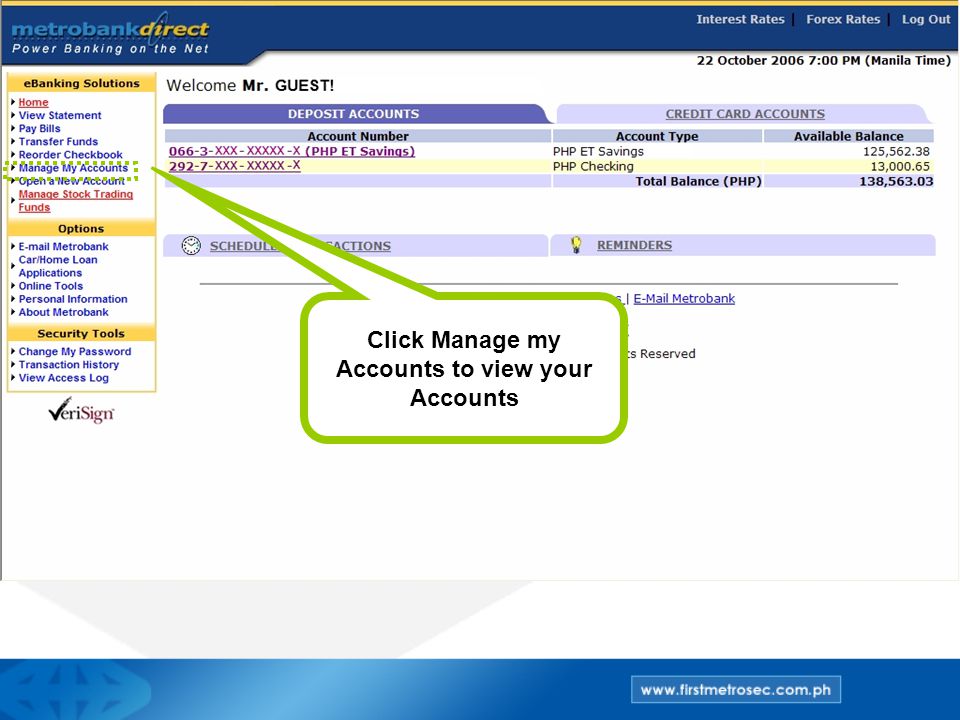Open Manage Stock Trading Funds
This screenshot has width=960, height=720.
[x=75, y=201]
